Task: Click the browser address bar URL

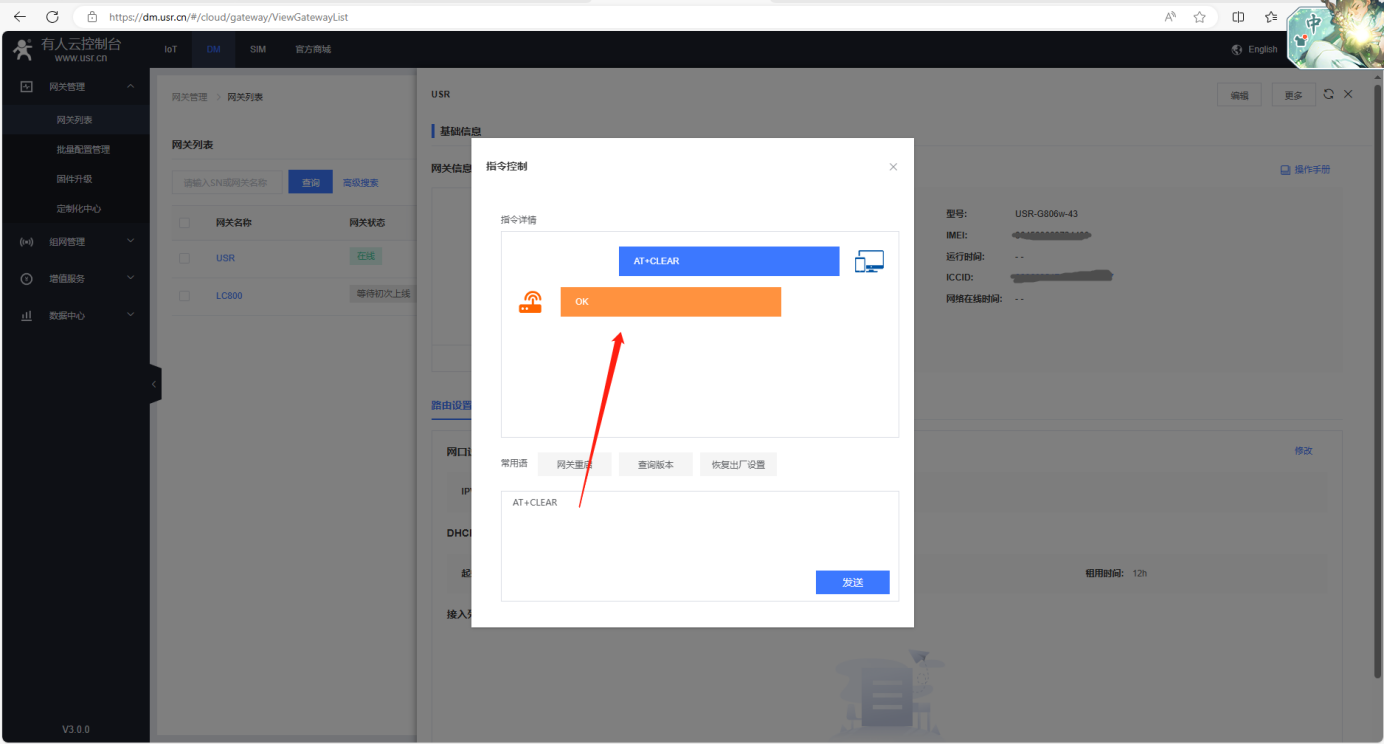Action: click(228, 17)
